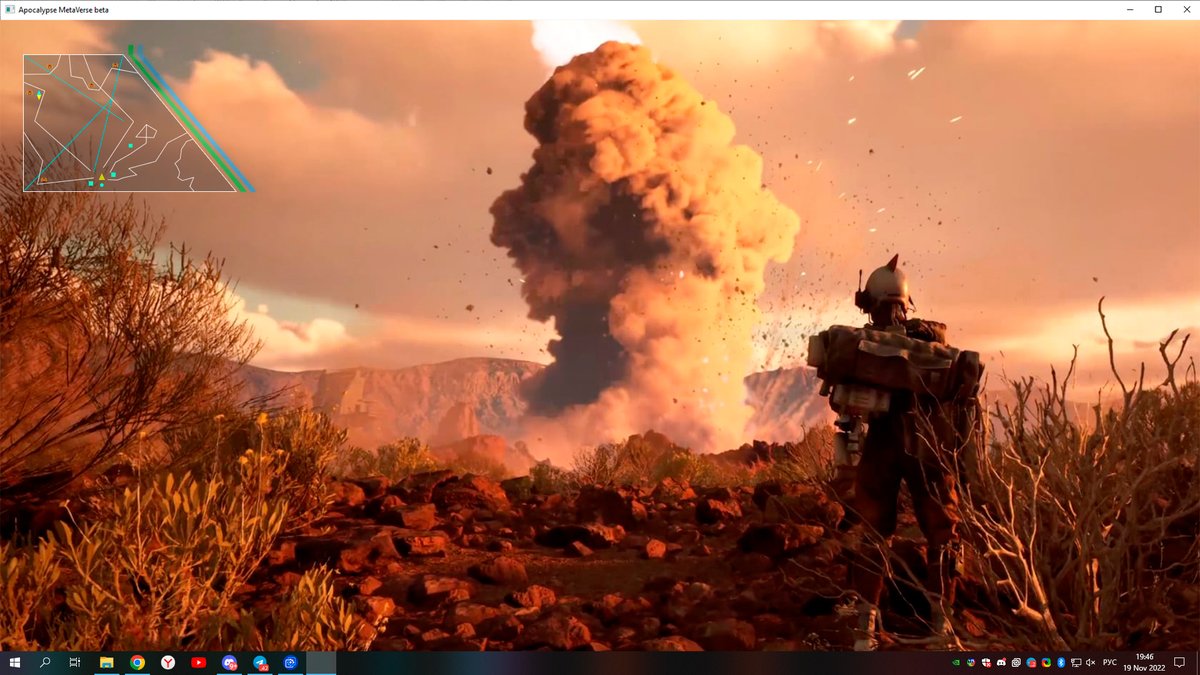Open YouTube app from the taskbar
Screen dimensions: 1200x675
198,662
